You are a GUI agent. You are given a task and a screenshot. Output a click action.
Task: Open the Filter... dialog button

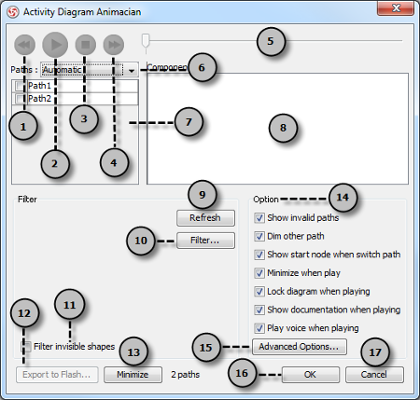point(205,240)
